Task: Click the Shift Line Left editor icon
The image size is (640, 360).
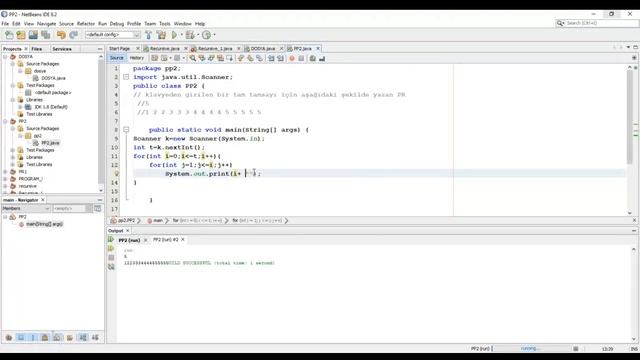Action: click(x=271, y=58)
